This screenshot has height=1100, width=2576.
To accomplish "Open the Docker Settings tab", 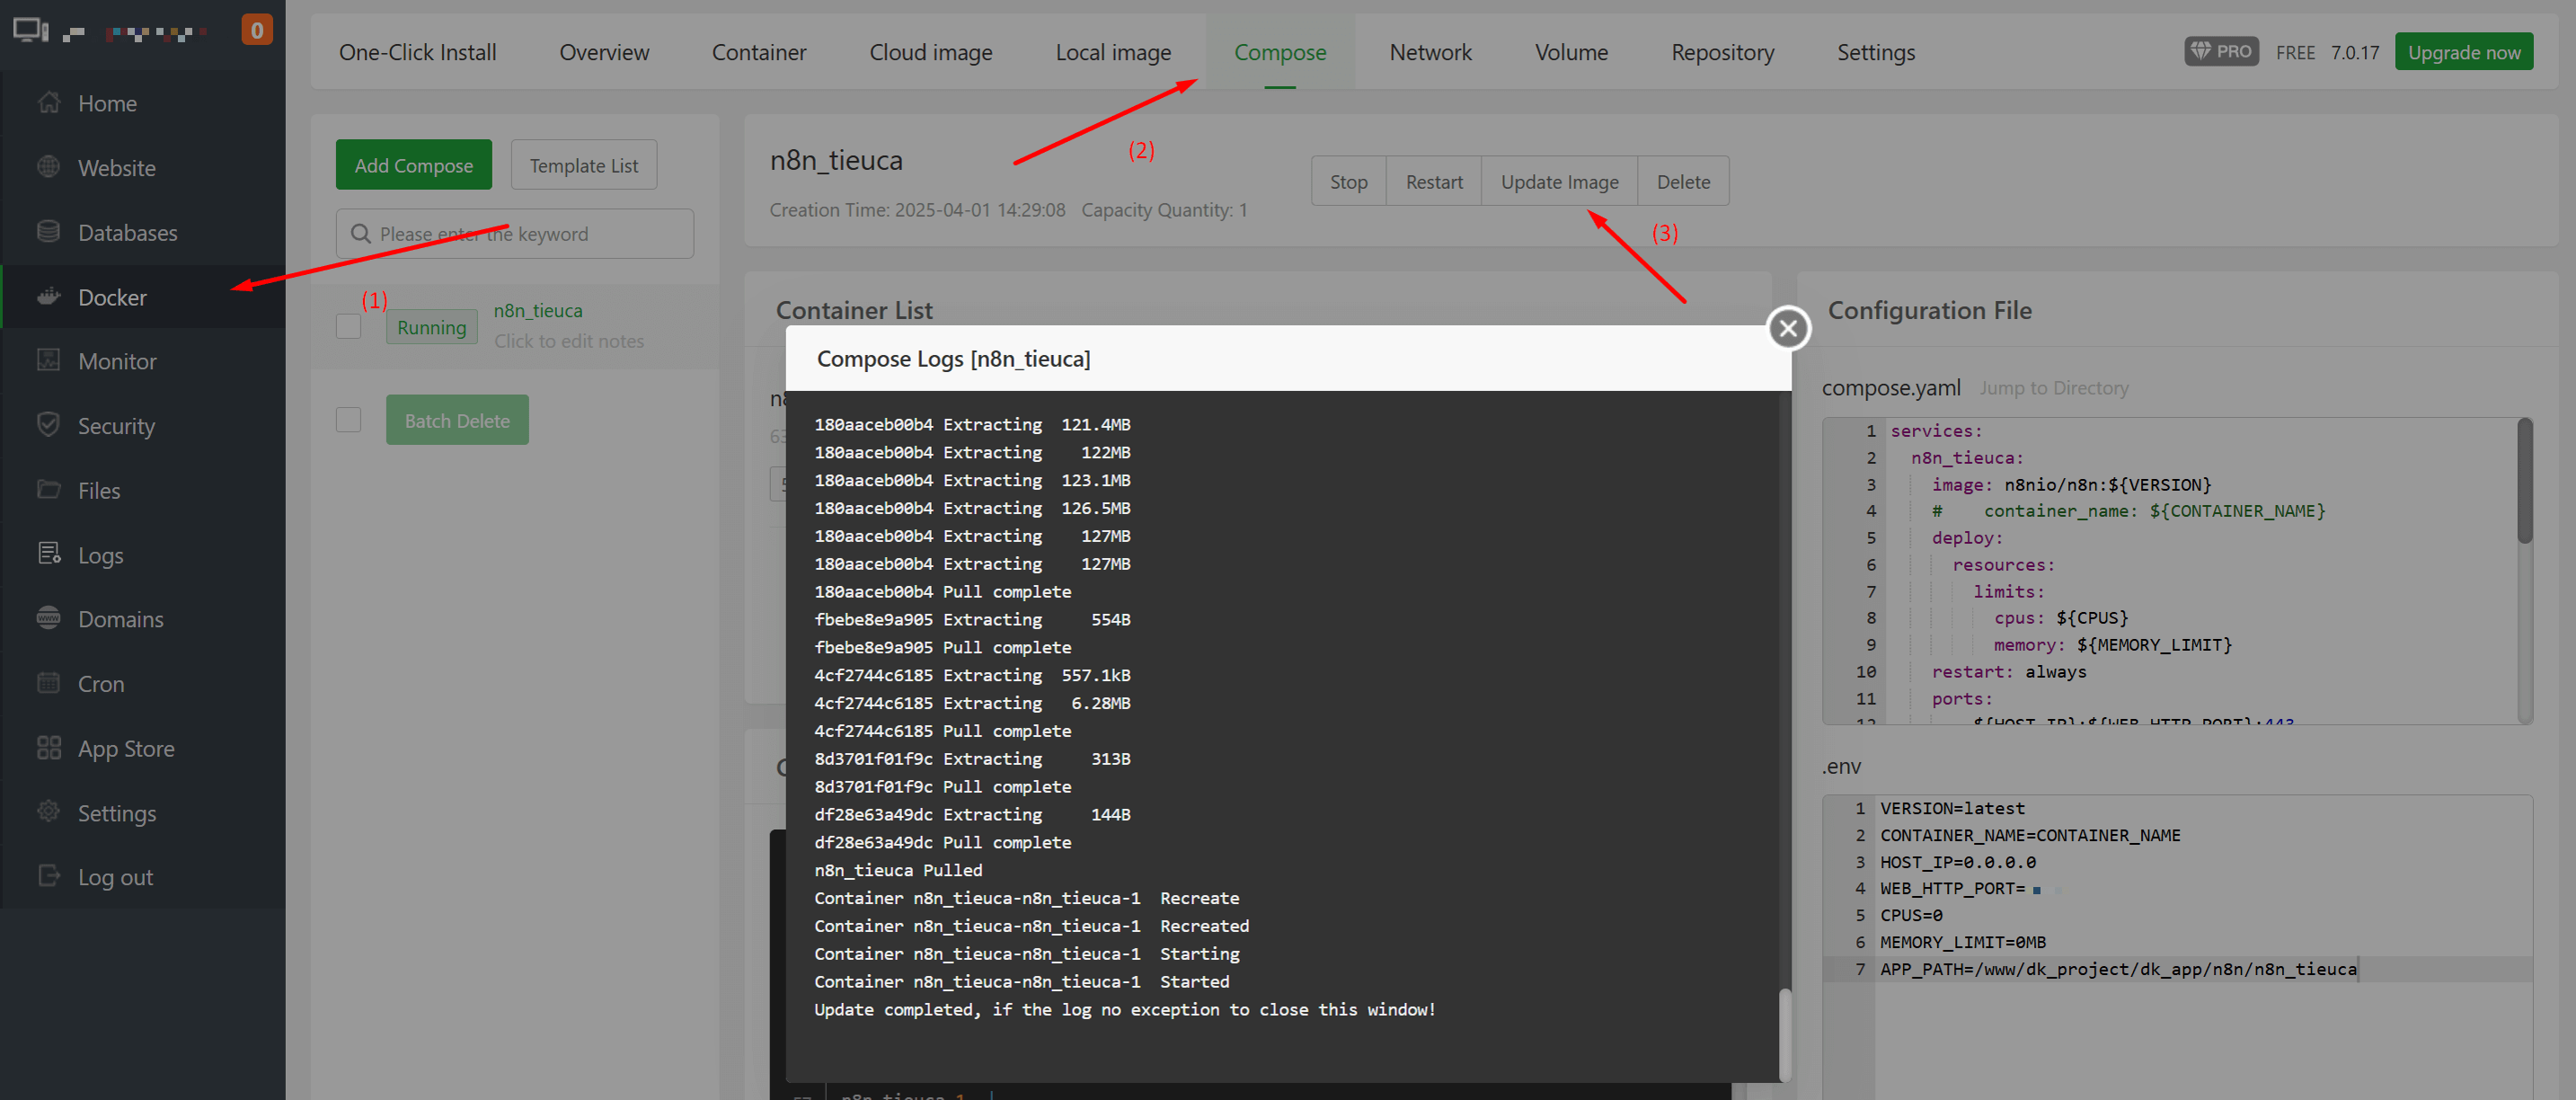I will [1876, 52].
